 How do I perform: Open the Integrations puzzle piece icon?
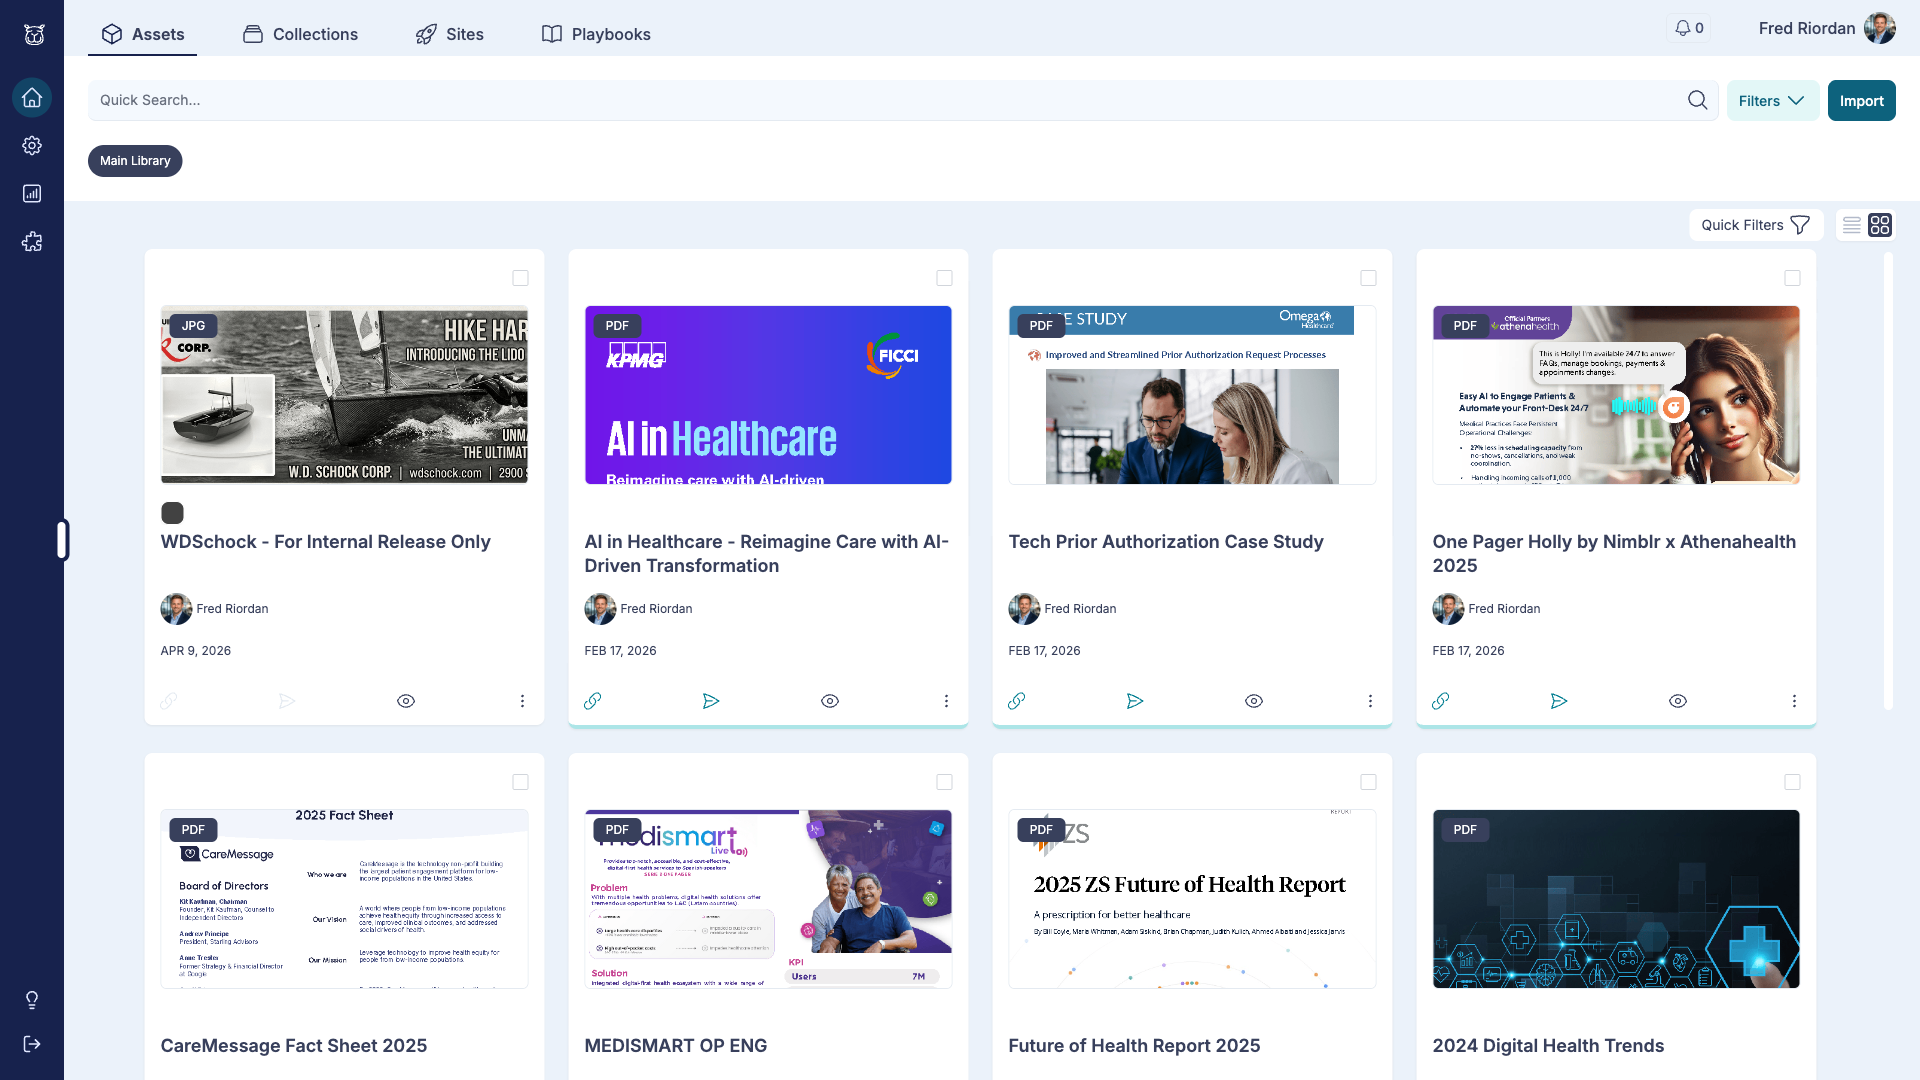(31, 241)
